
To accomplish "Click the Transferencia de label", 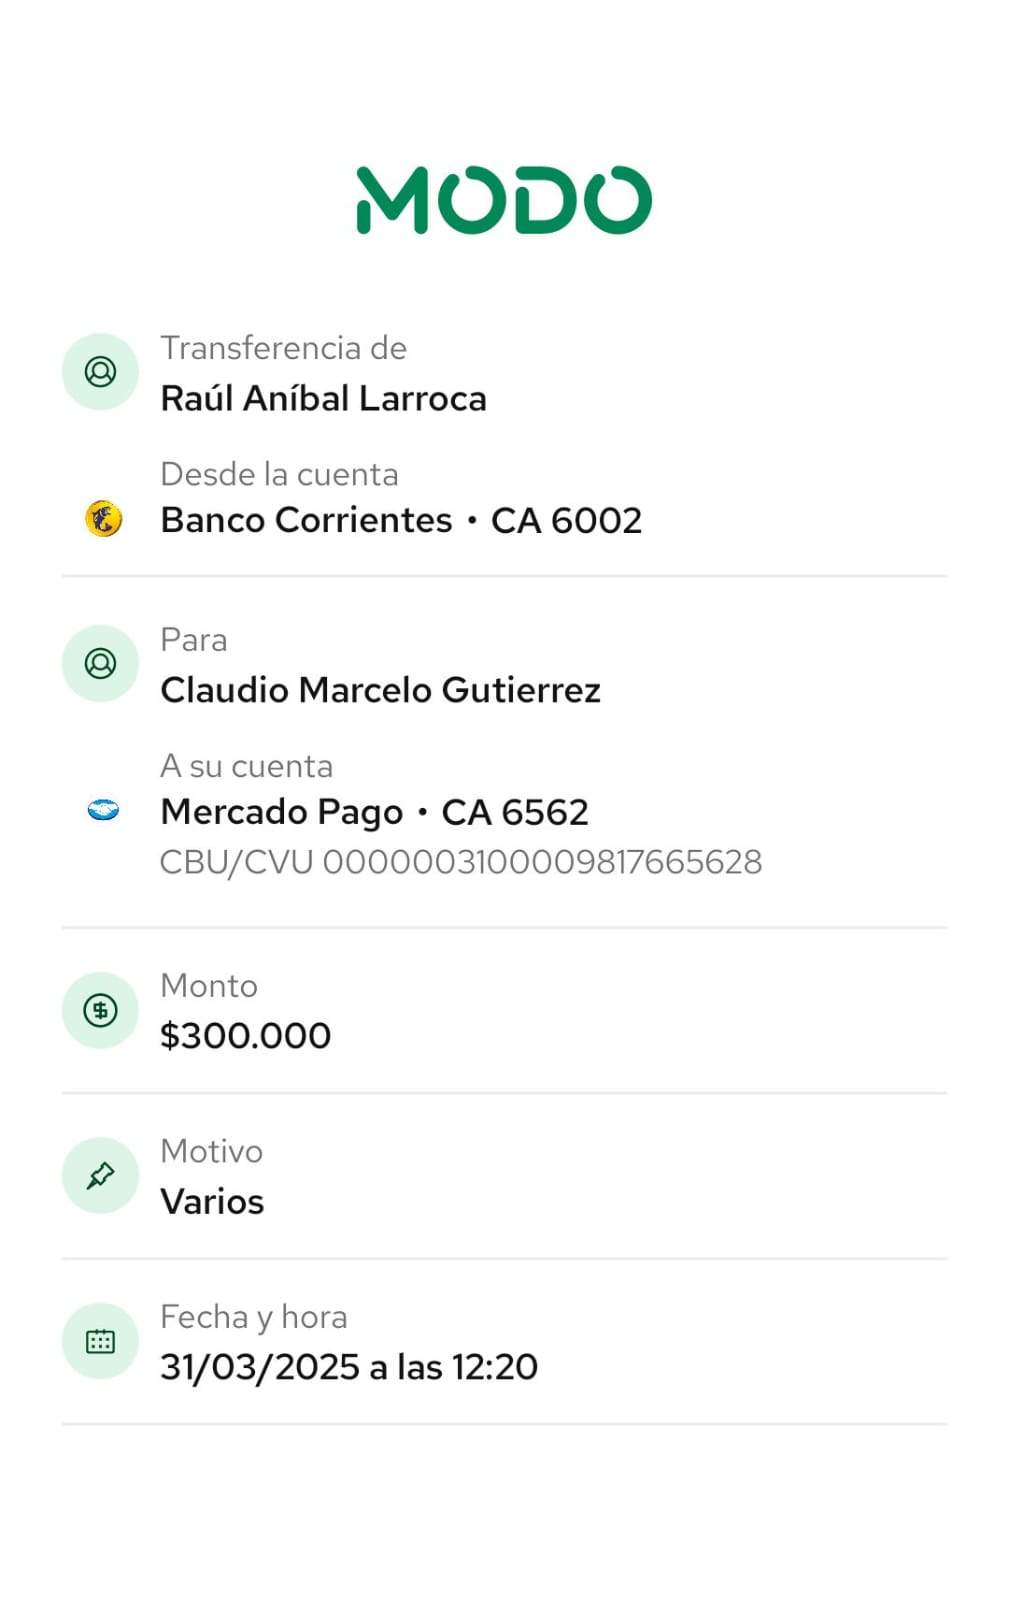I will pos(283,348).
